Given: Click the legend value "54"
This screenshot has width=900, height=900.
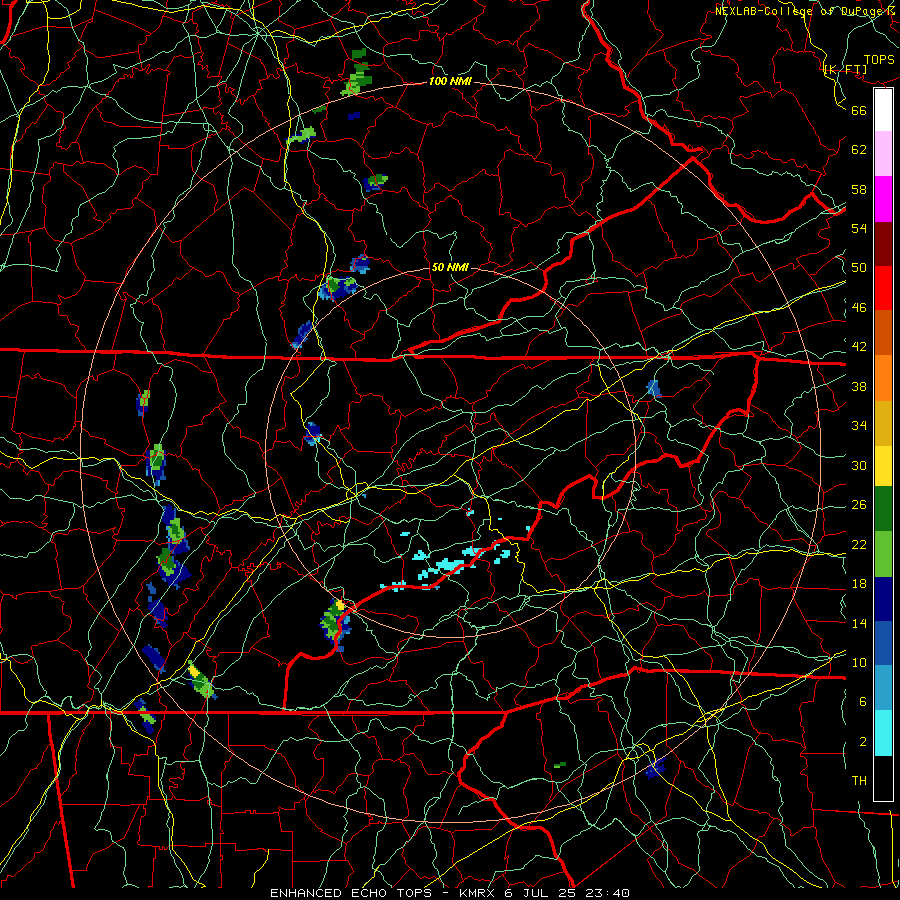Looking at the screenshot, I should click(859, 228).
